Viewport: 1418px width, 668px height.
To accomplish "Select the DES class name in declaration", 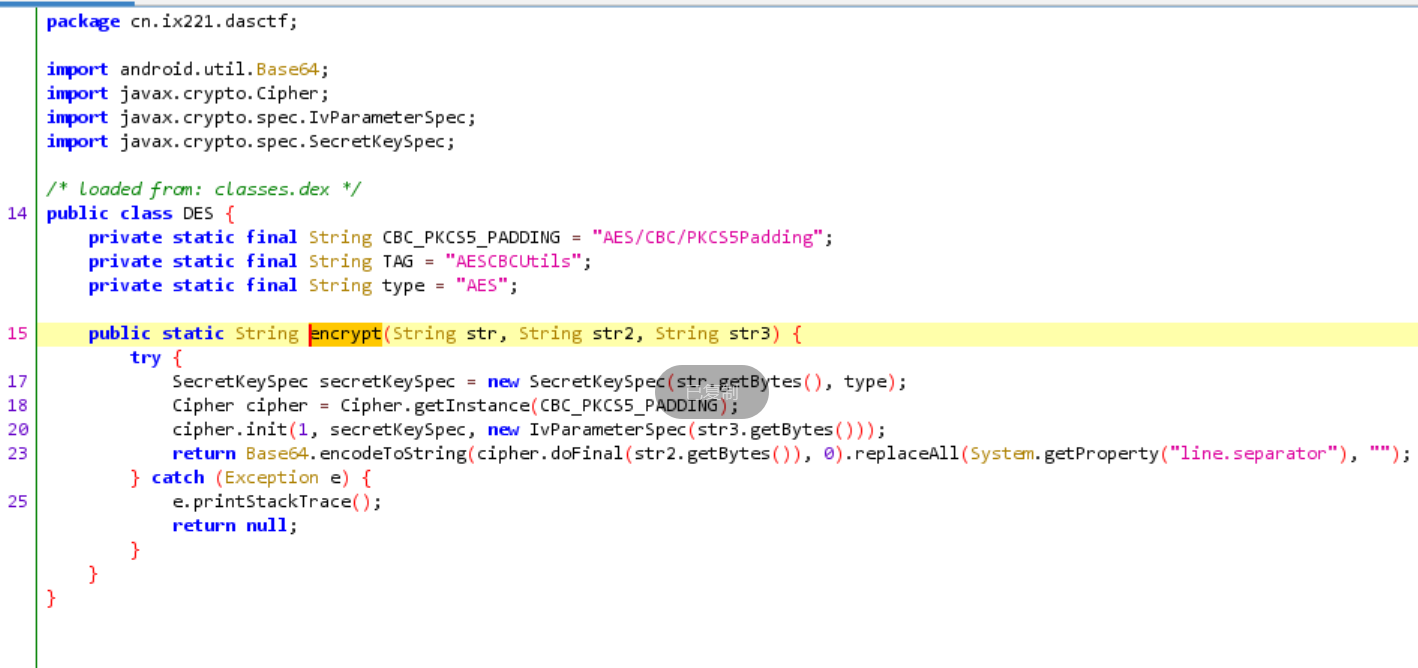I will [198, 214].
